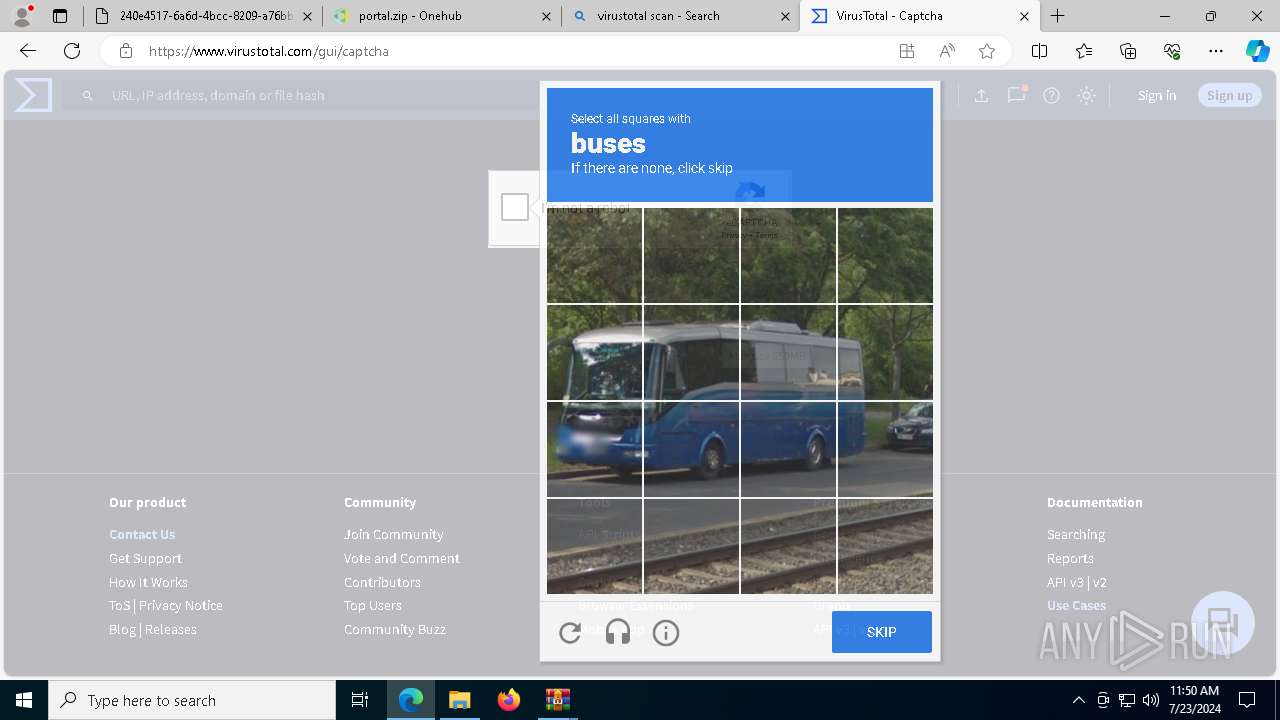Click the Sign up button
This screenshot has height=720, width=1280.
pos(1229,95)
